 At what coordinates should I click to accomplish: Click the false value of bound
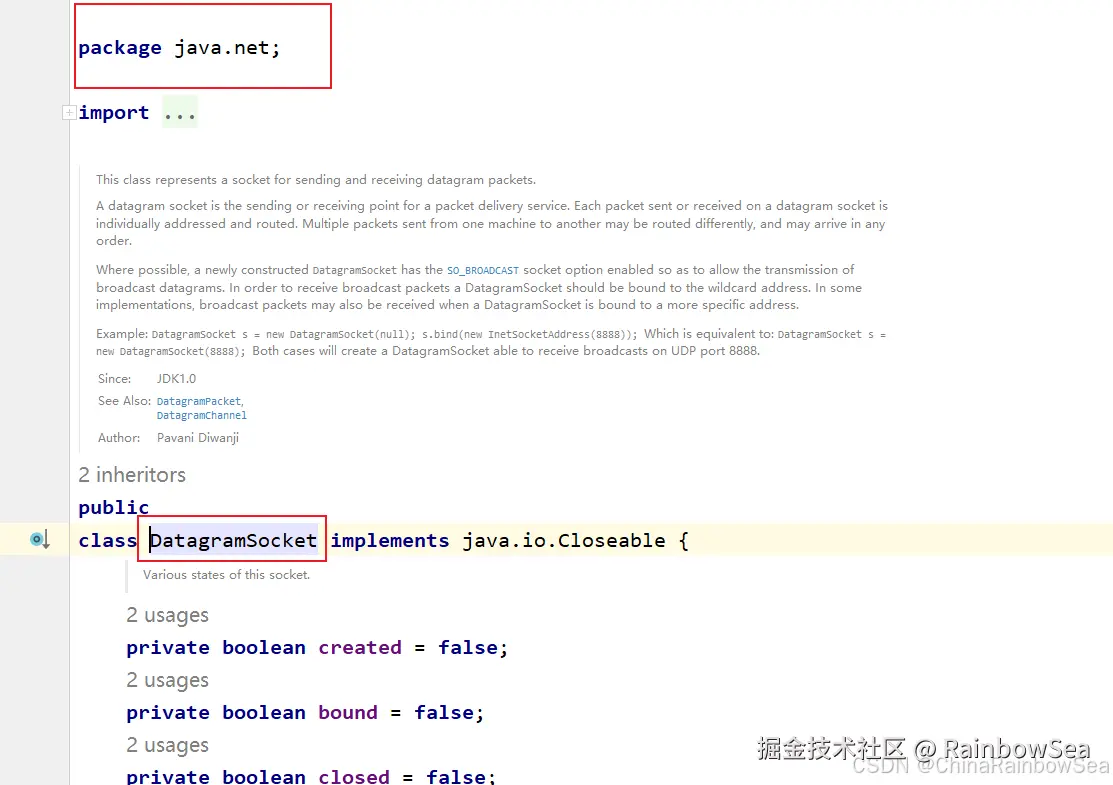[x=444, y=712]
